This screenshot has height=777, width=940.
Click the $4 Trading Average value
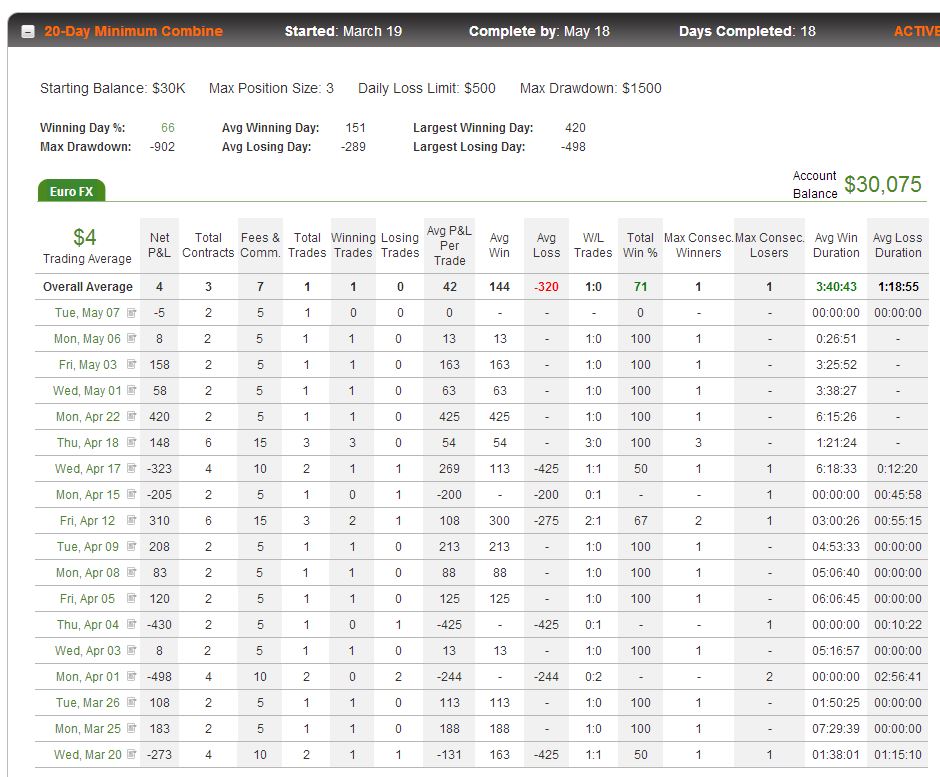[85, 237]
